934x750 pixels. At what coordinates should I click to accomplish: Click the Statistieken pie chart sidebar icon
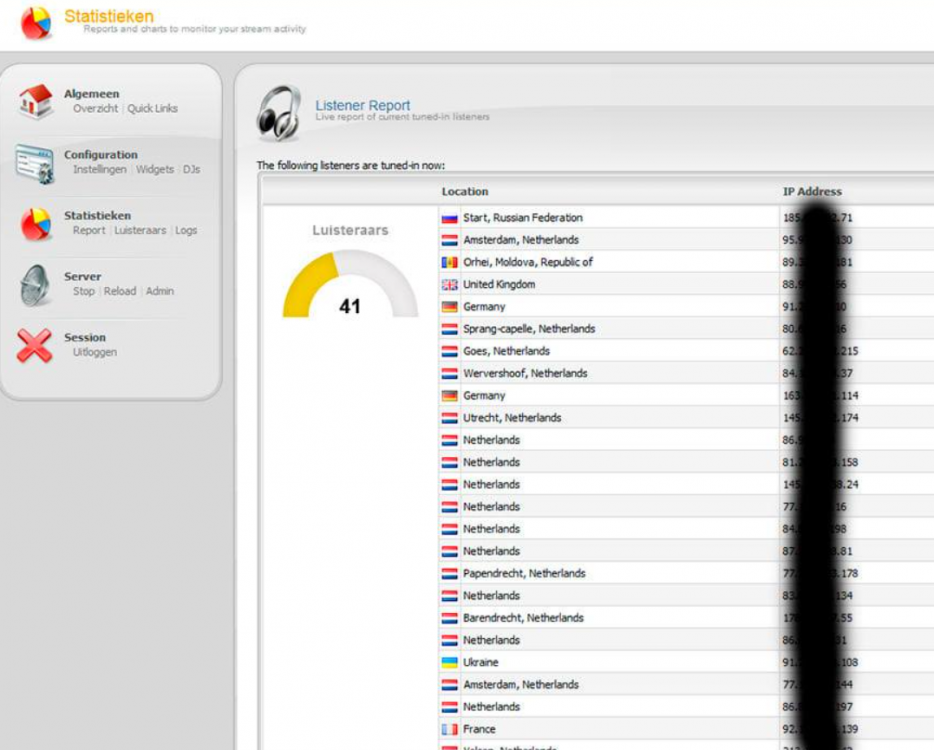[35, 224]
